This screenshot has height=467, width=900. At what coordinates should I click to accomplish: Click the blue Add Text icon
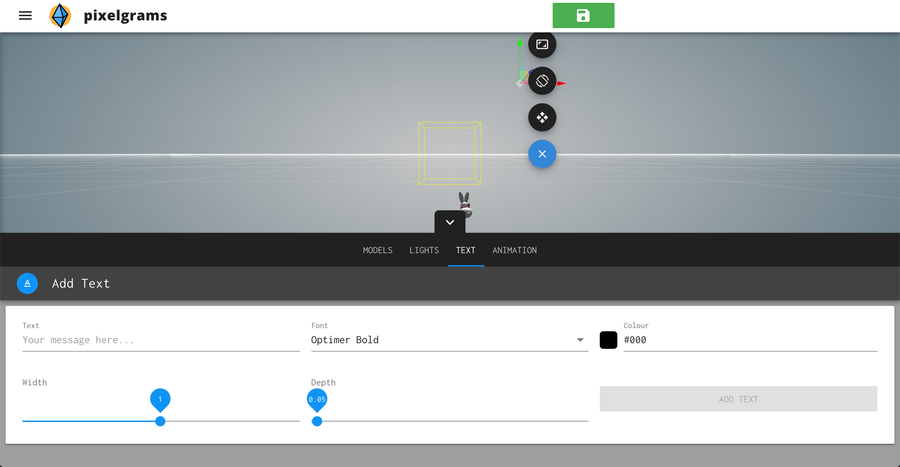coord(28,283)
